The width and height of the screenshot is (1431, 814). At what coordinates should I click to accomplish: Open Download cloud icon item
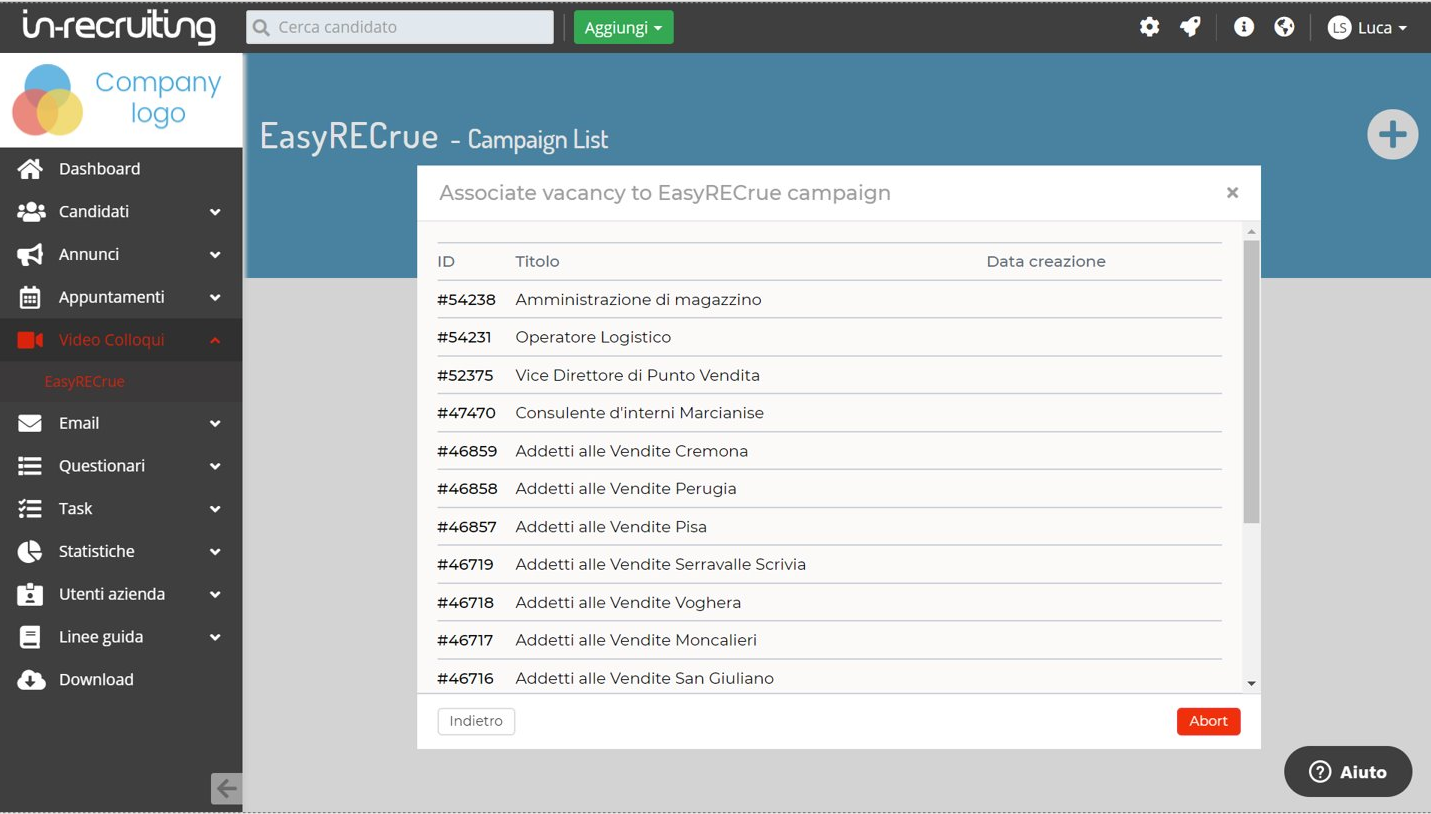click(30, 680)
